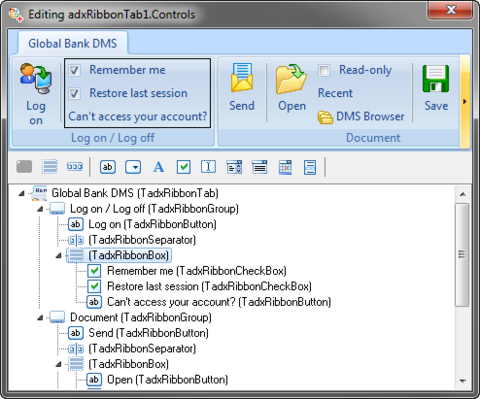Select the Global Bank DMS ribbon tab
This screenshot has height=399, width=480.
coord(73,43)
